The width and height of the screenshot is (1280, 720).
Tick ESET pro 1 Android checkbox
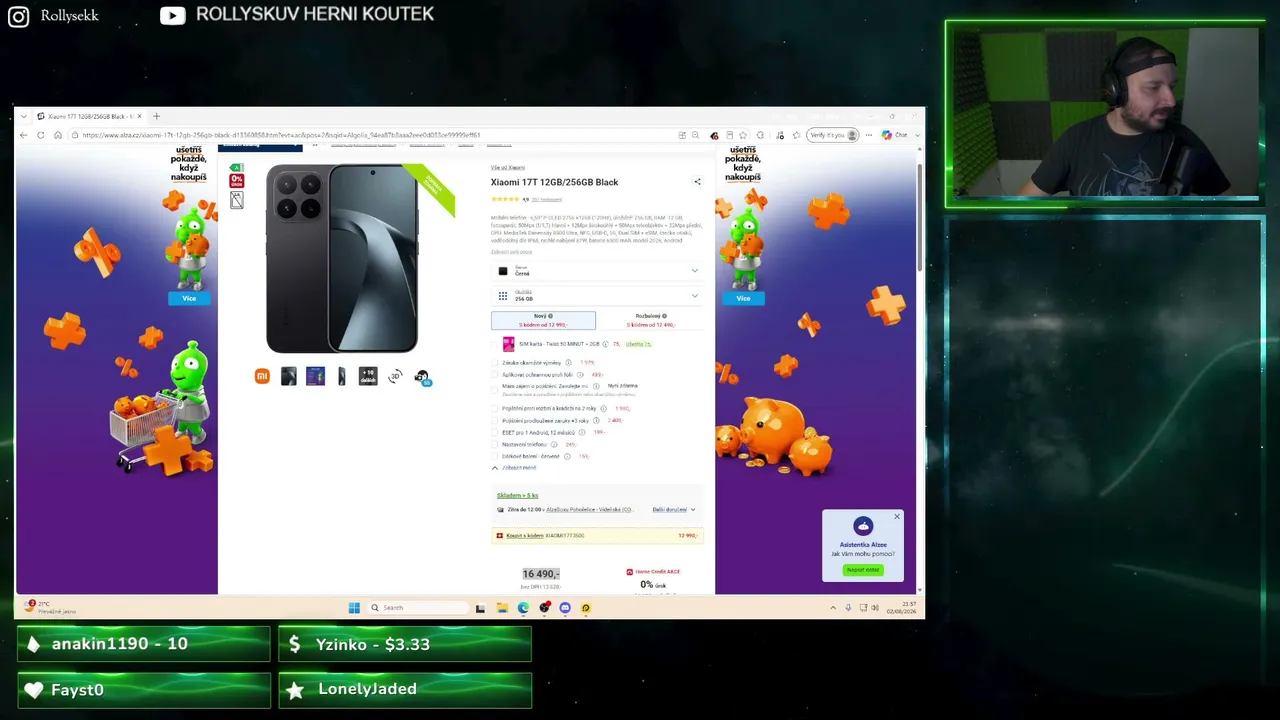(x=495, y=433)
